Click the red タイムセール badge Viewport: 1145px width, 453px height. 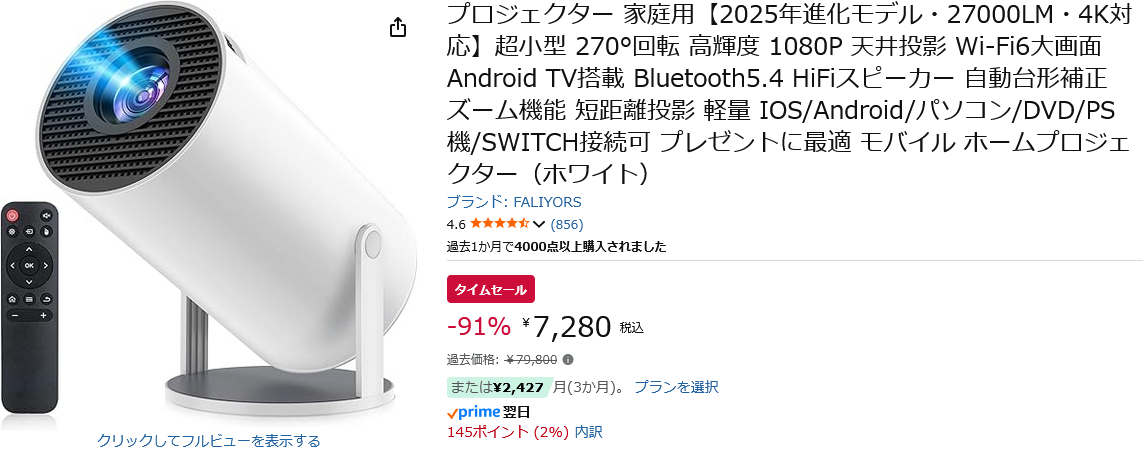pyautogui.click(x=491, y=289)
